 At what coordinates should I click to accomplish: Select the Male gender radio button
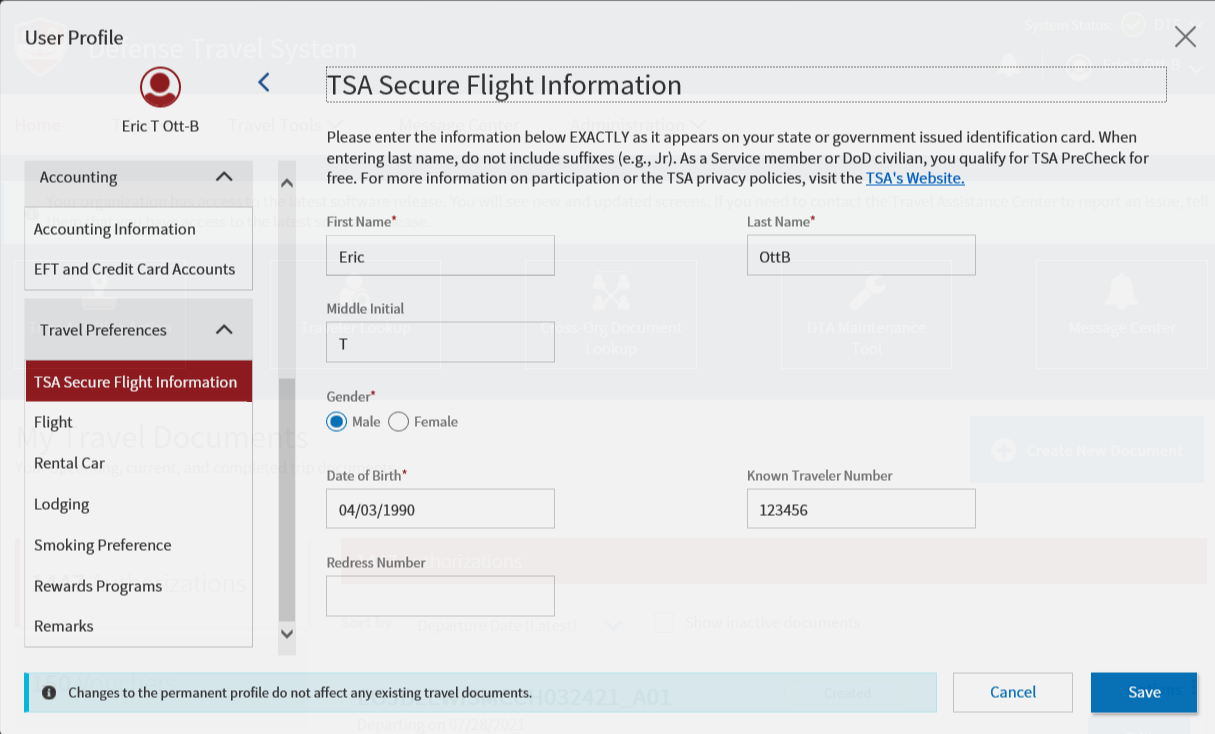click(337, 422)
